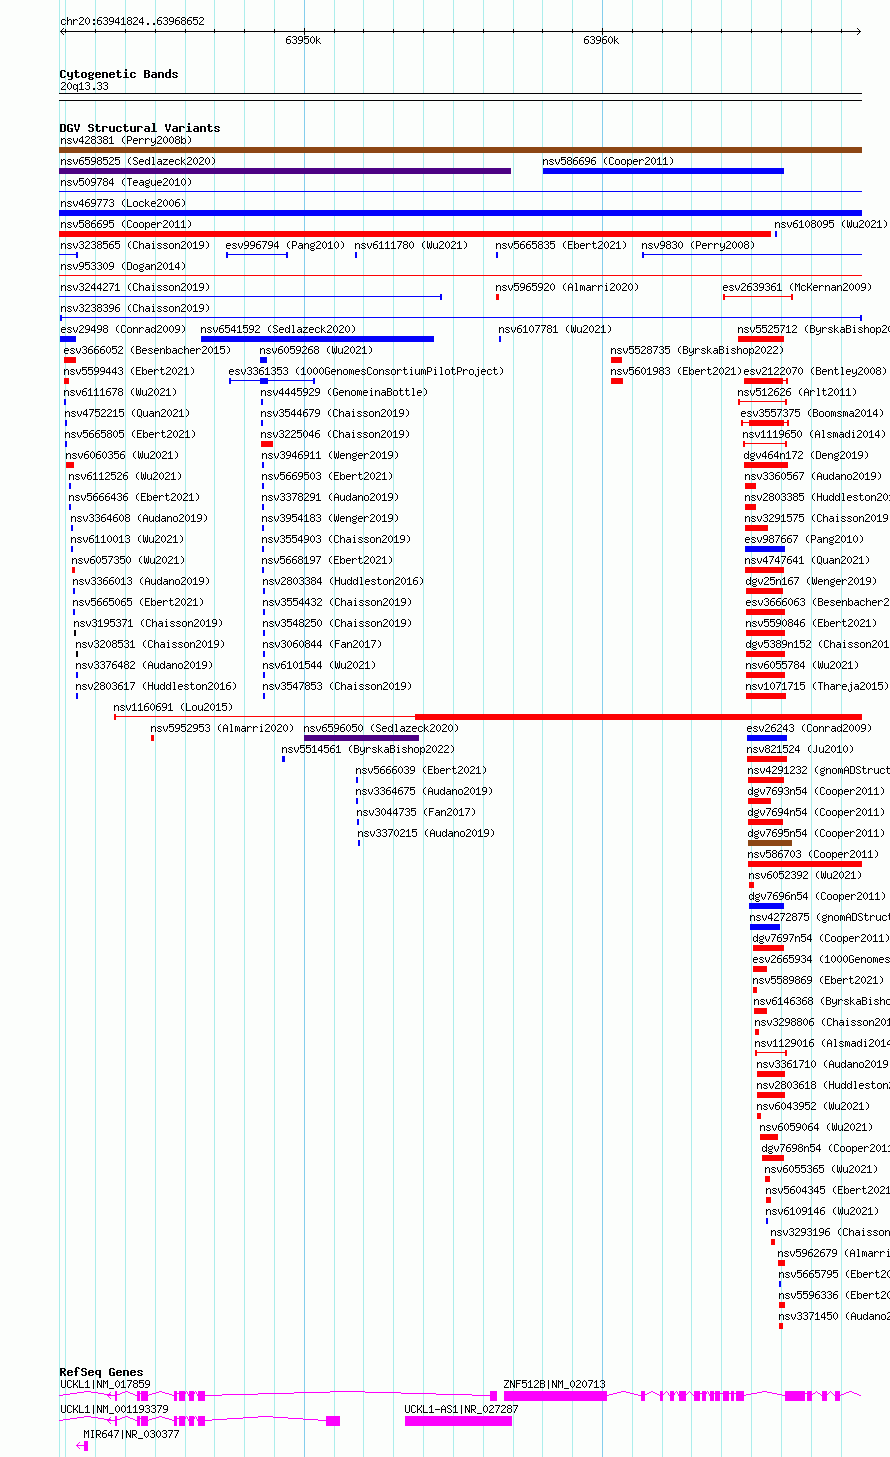Click purple bar under nsv6596050 (Sedlazeck2020)
The height and width of the screenshot is (1457, 890).
tap(361, 738)
